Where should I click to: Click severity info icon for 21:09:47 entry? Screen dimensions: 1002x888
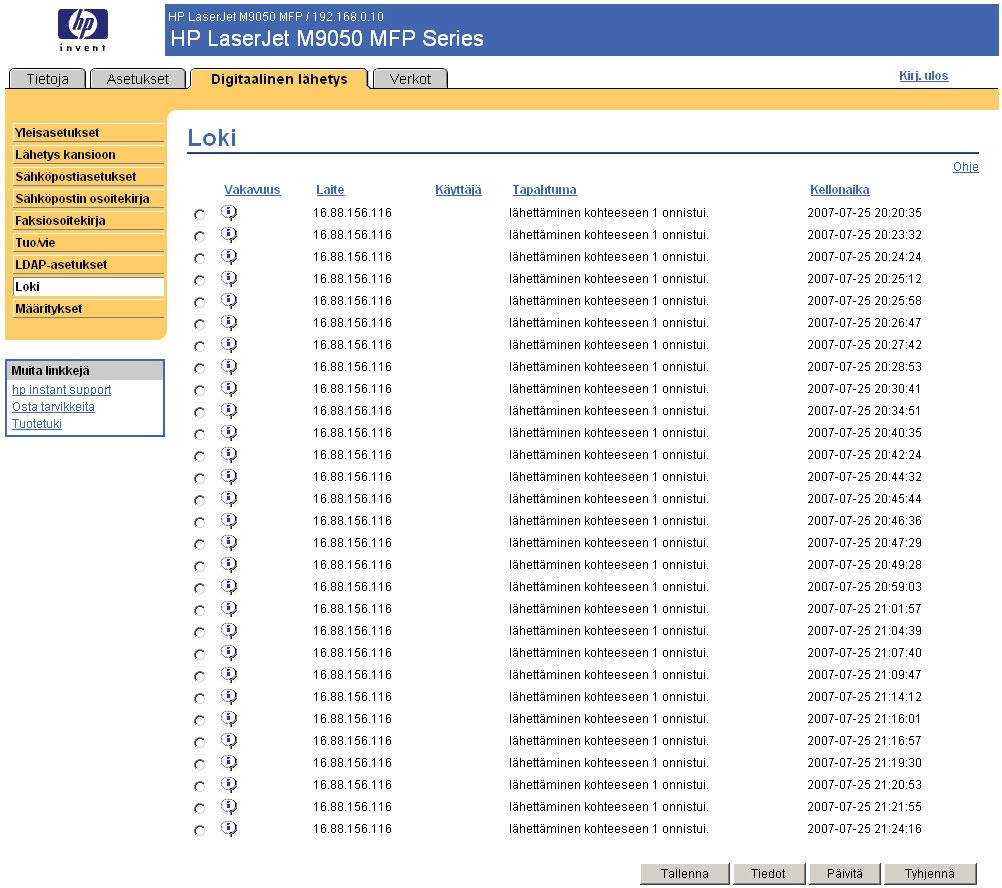pyautogui.click(x=229, y=675)
